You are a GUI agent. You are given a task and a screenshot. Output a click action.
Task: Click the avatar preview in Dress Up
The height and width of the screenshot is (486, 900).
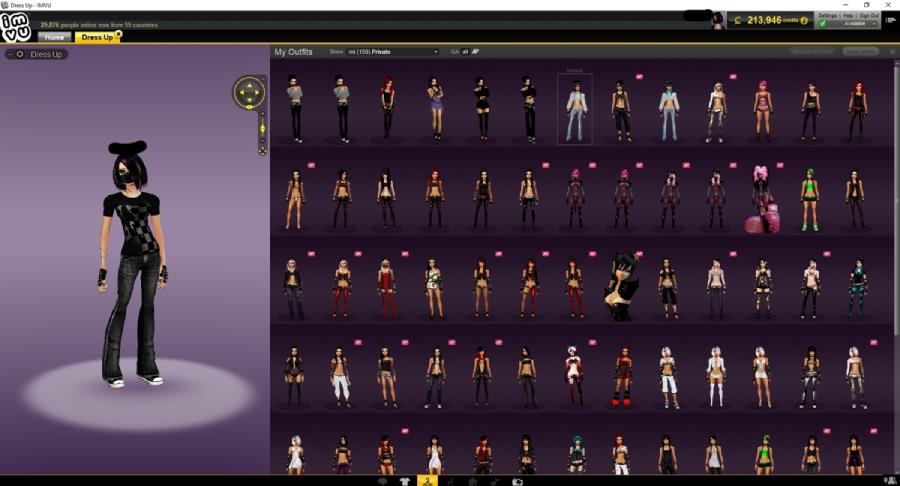[x=134, y=264]
